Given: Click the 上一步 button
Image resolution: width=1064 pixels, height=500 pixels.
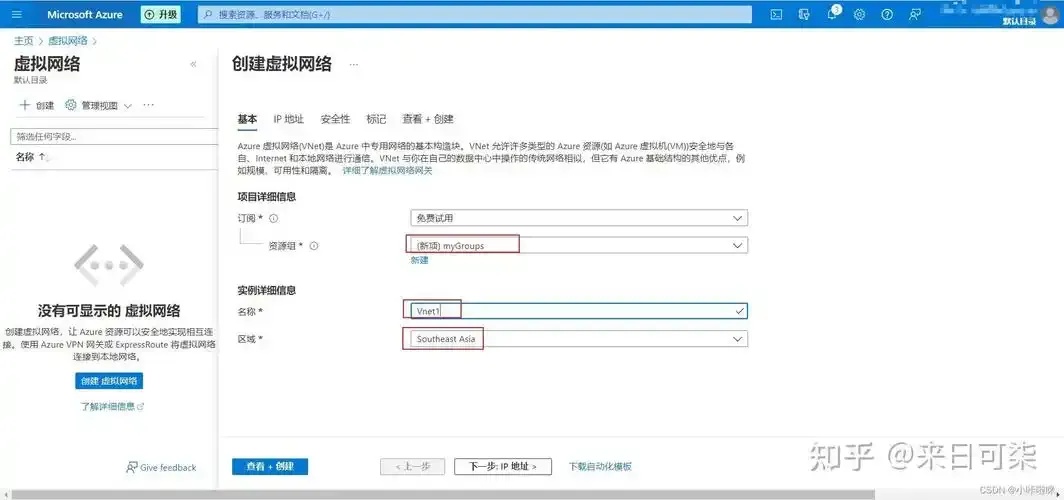Looking at the screenshot, I should 413,467.
